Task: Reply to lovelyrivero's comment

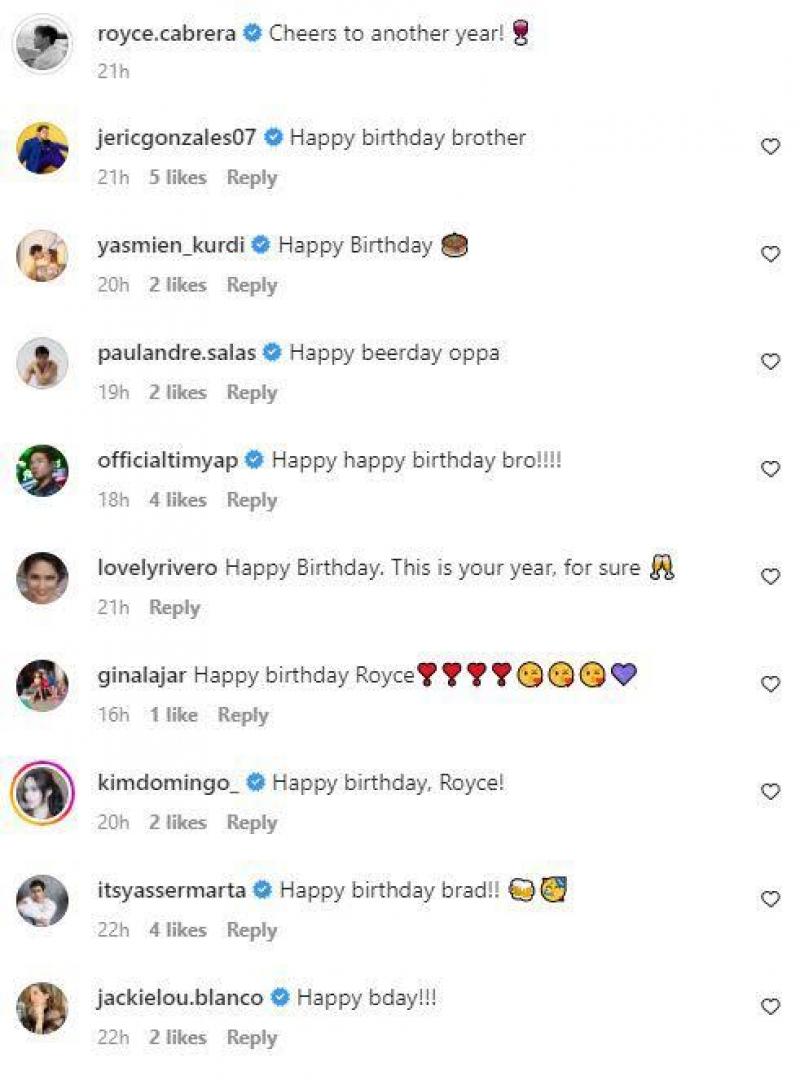Action: click(174, 608)
